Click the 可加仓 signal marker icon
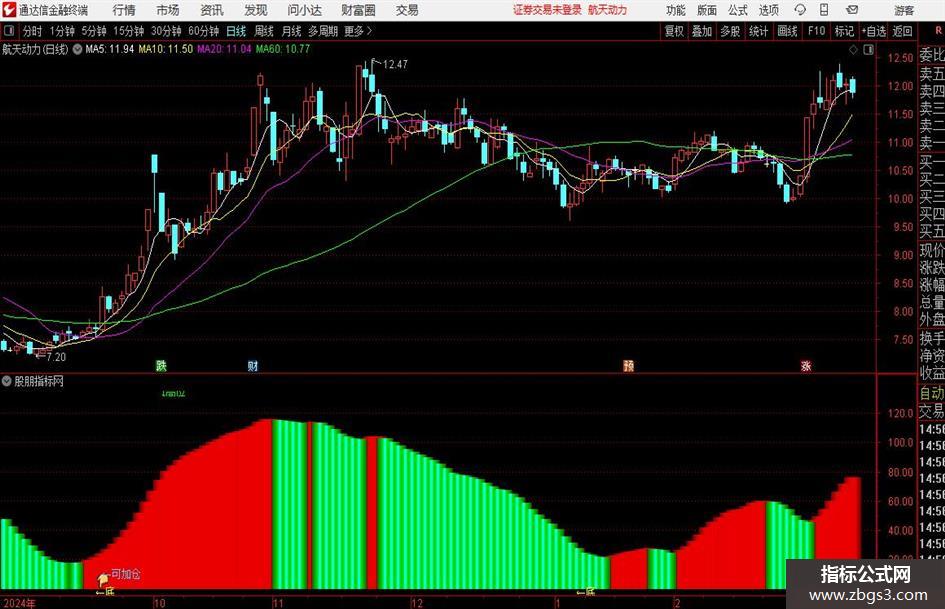 point(103,579)
